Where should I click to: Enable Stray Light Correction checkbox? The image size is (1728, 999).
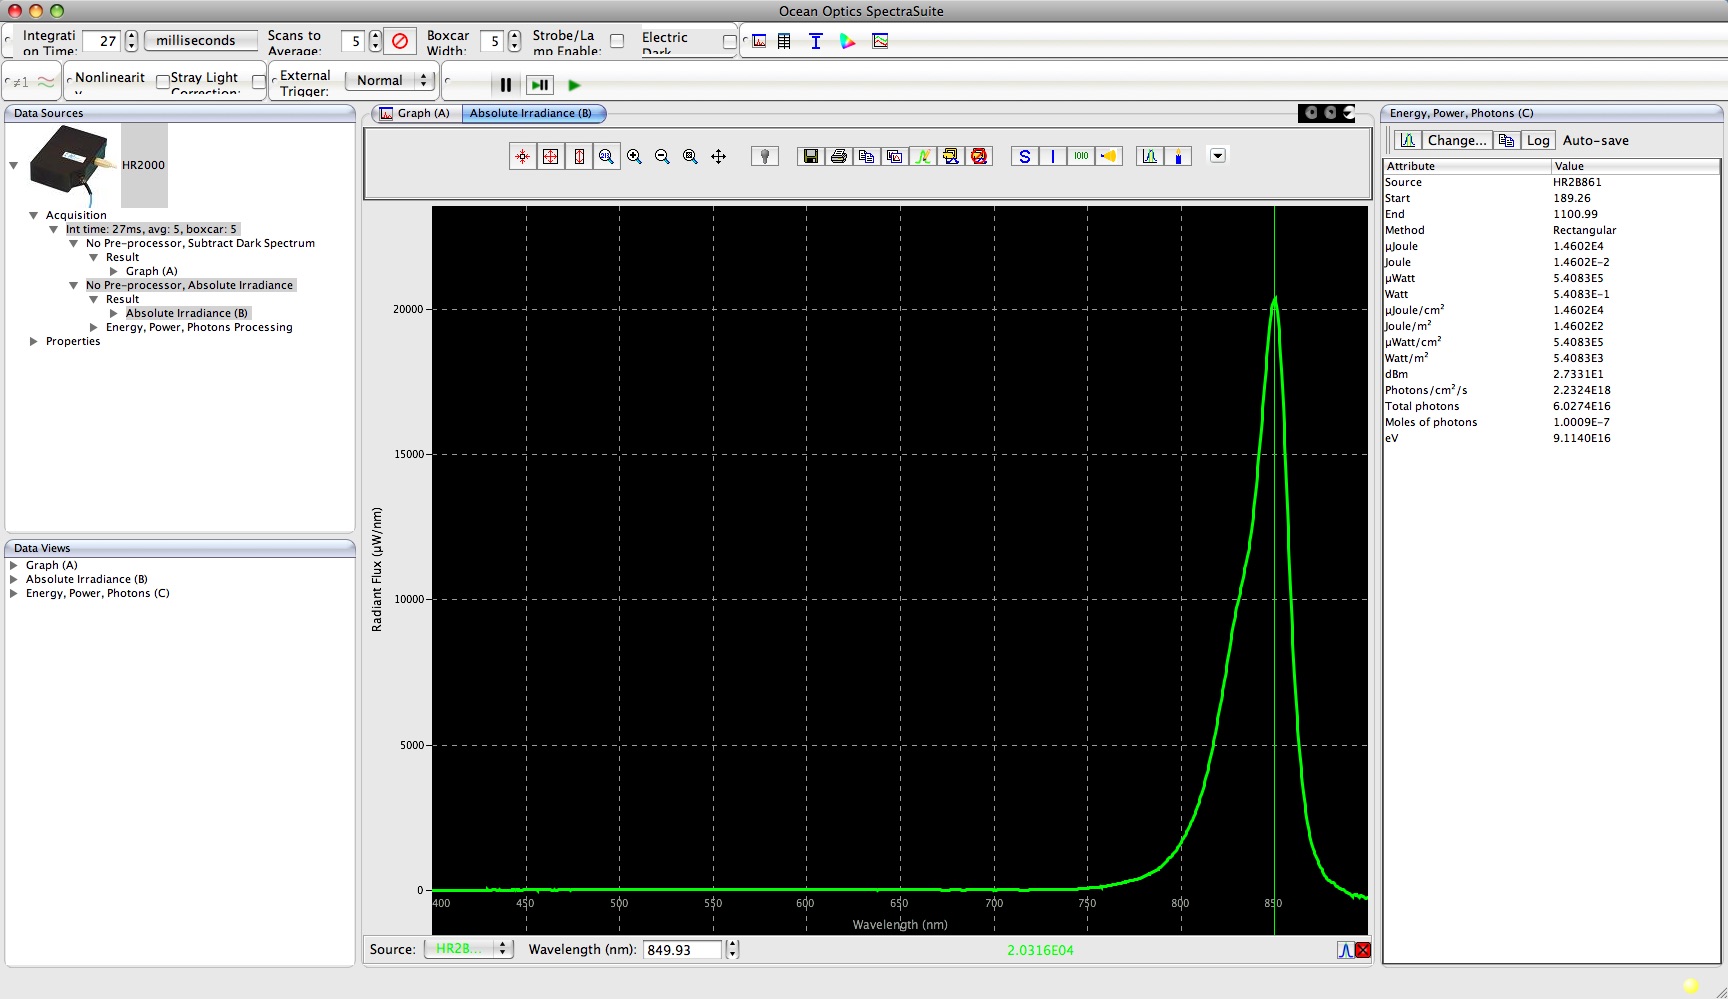[x=258, y=82]
